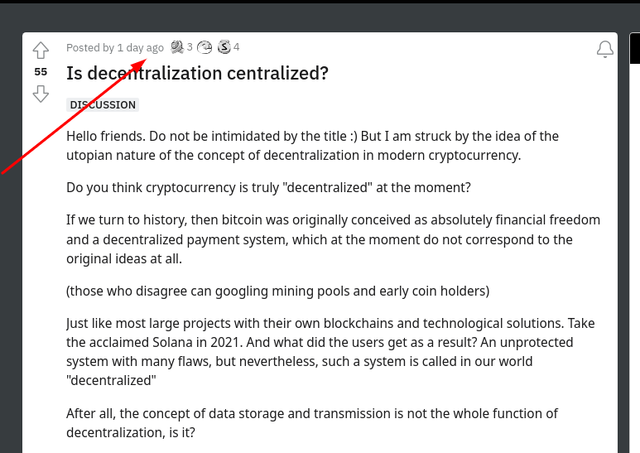This screenshot has width=640, height=453.
Task: Click the award count 3
Action: pos(190,47)
